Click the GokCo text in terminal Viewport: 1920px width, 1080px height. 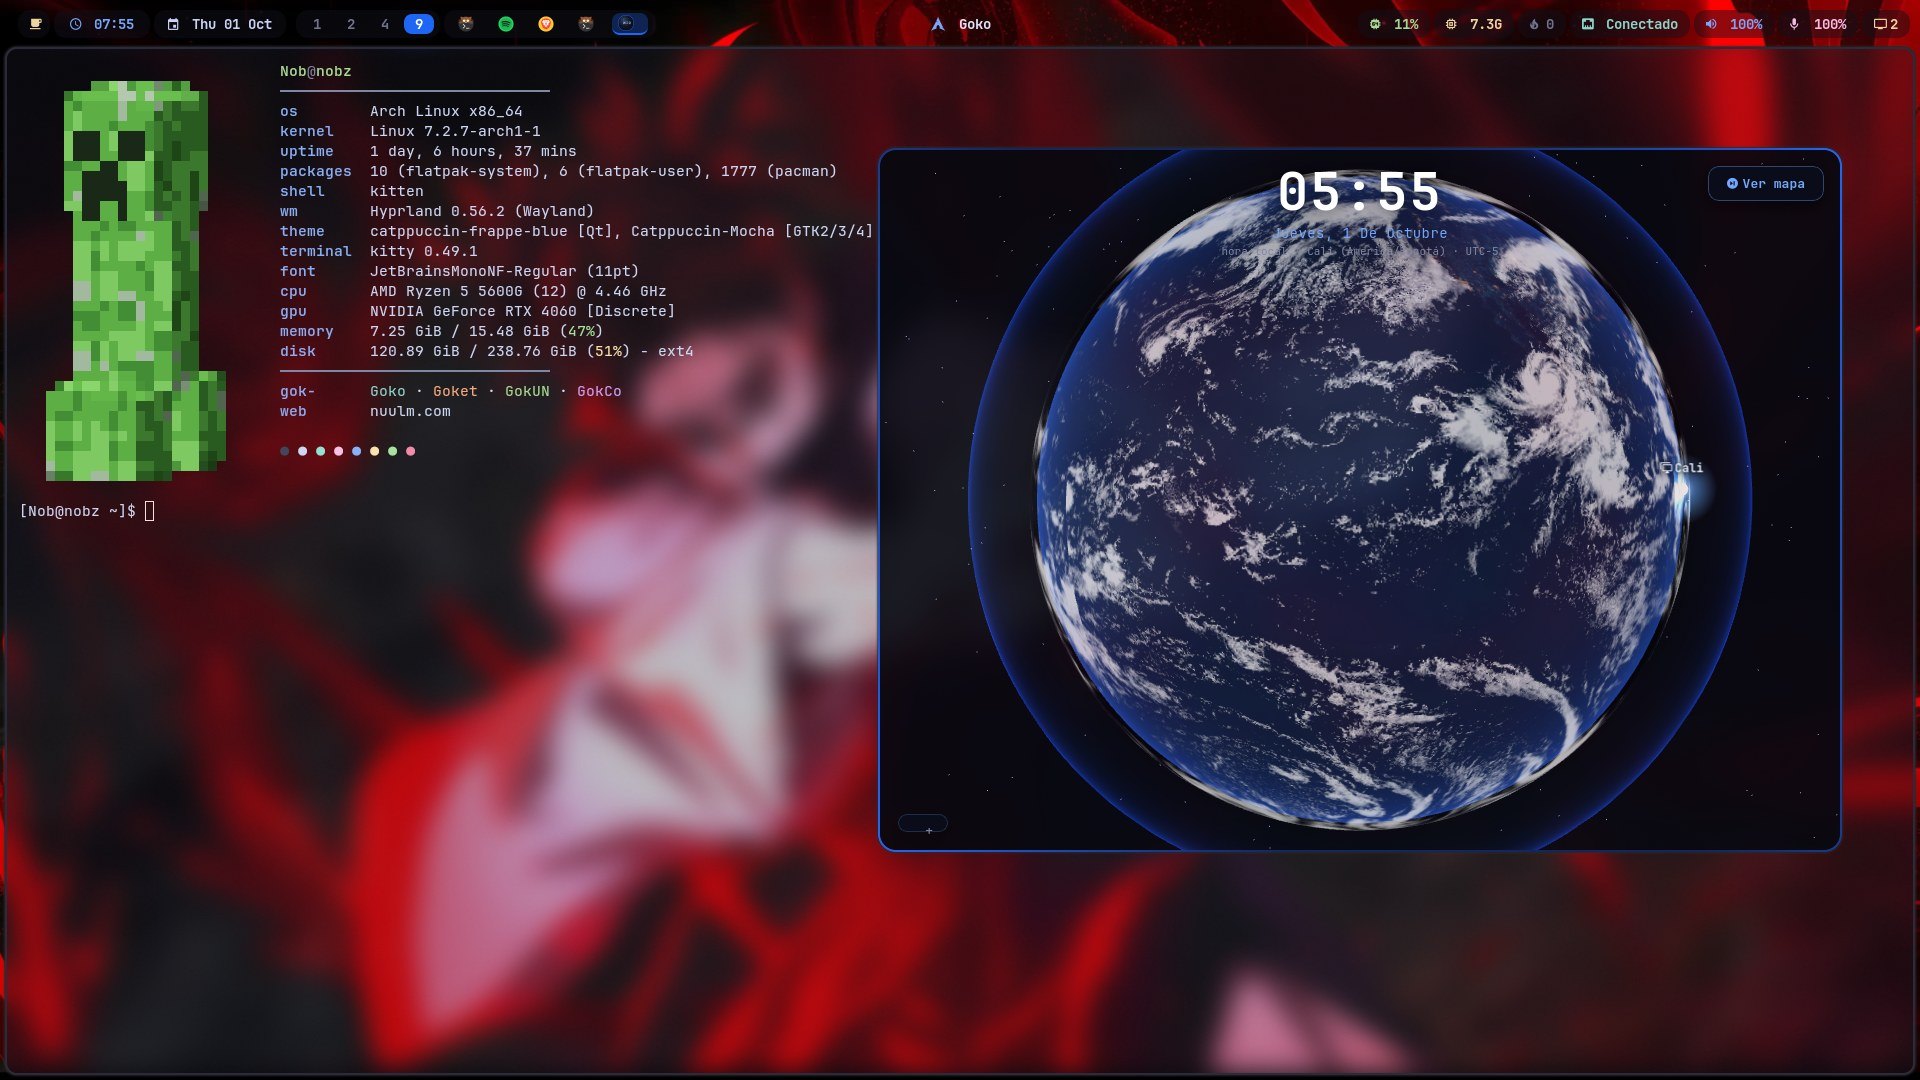[x=599, y=391]
